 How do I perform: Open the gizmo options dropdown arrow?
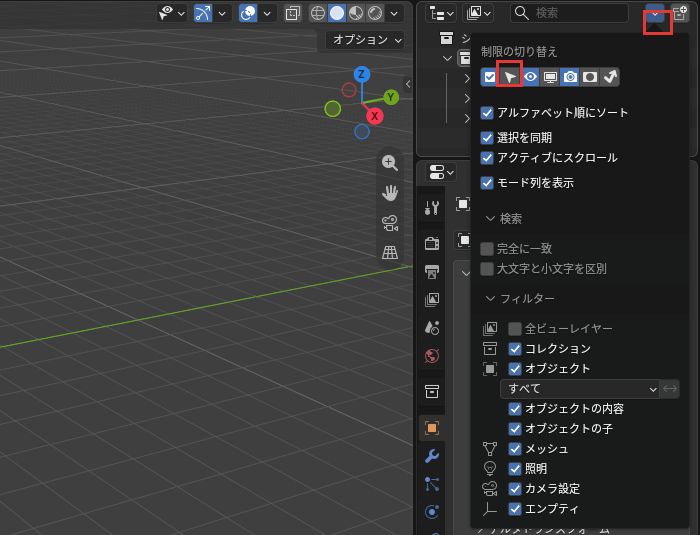[x=222, y=13]
